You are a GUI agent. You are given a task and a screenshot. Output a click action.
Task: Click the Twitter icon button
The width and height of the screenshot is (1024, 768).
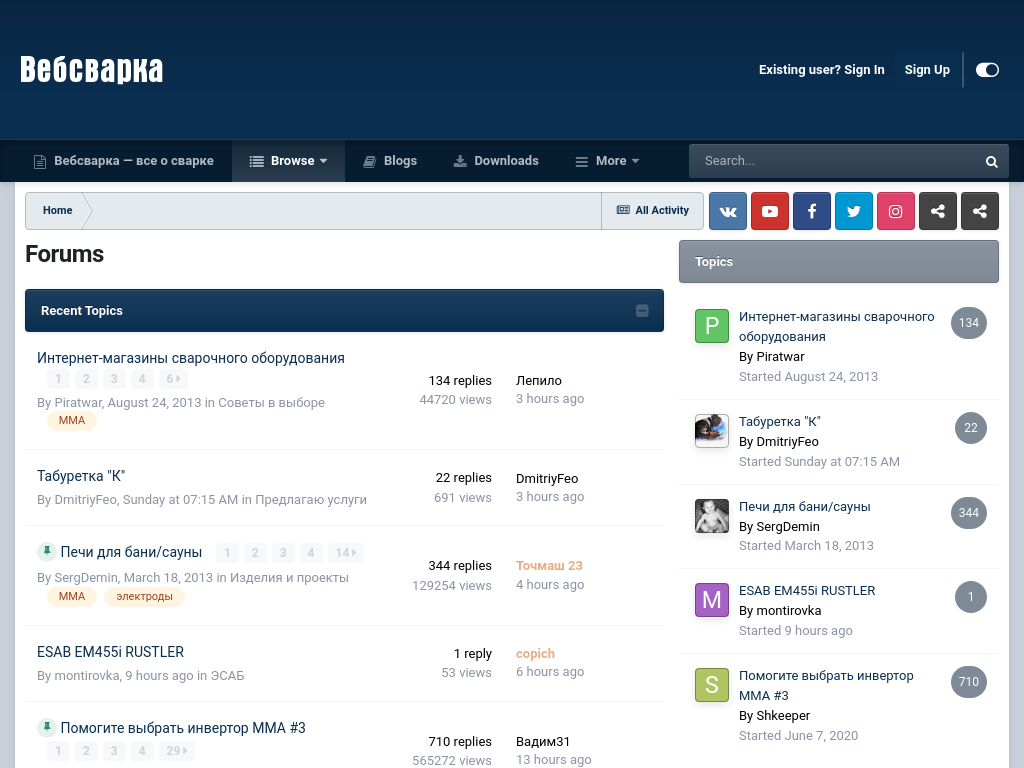tap(854, 211)
